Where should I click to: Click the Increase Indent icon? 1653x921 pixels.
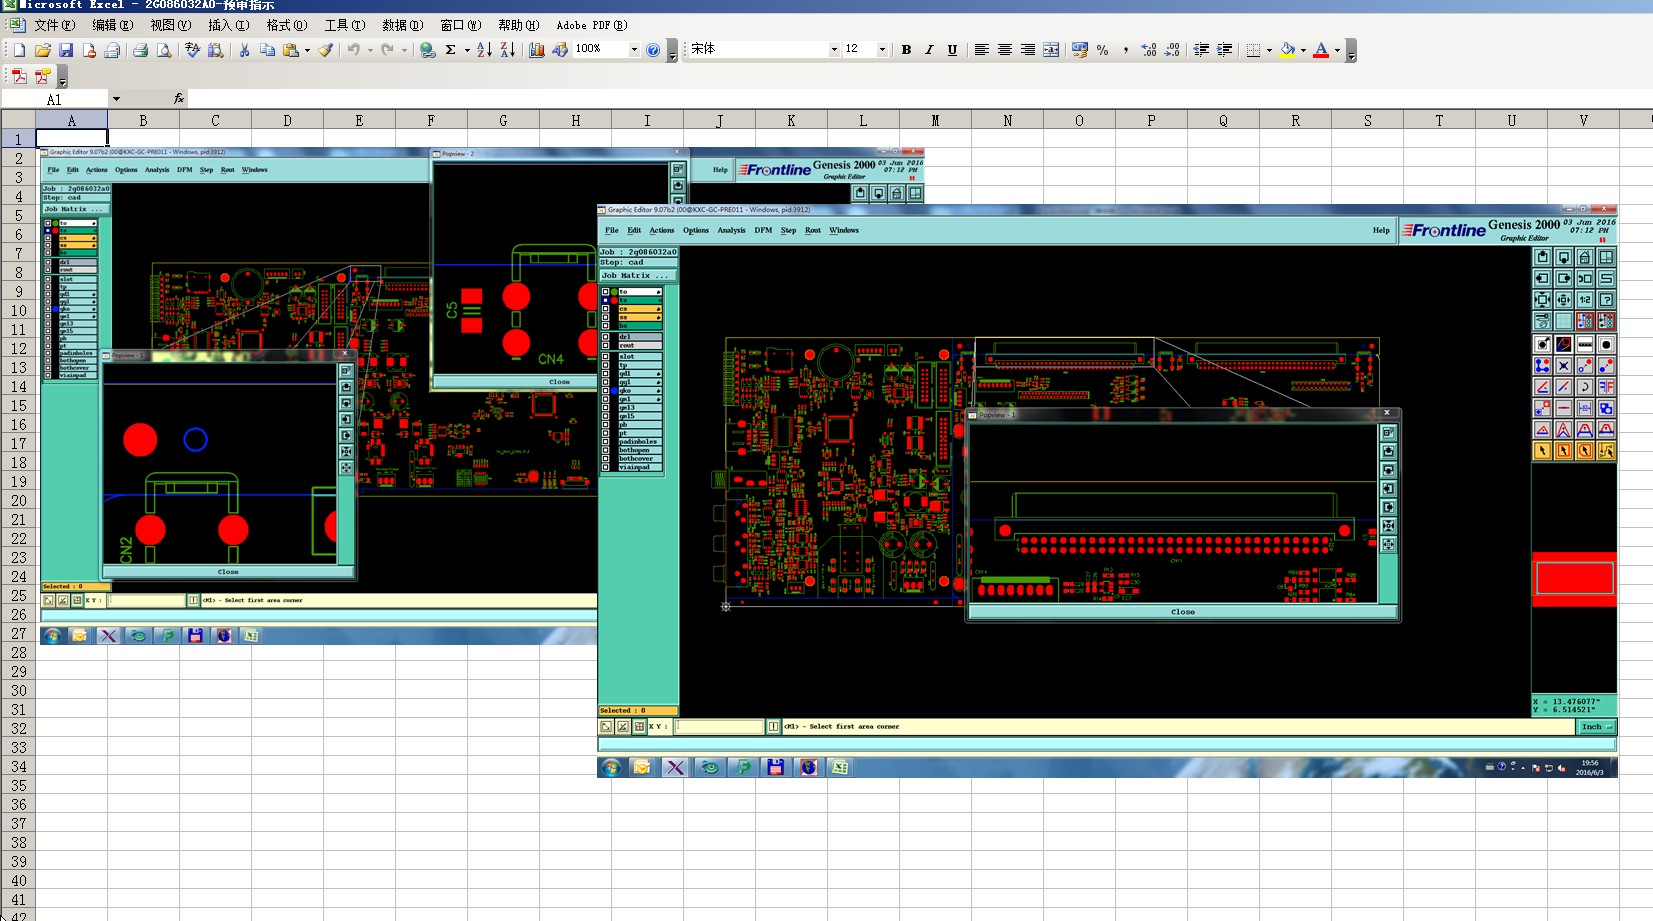pyautogui.click(x=1224, y=50)
